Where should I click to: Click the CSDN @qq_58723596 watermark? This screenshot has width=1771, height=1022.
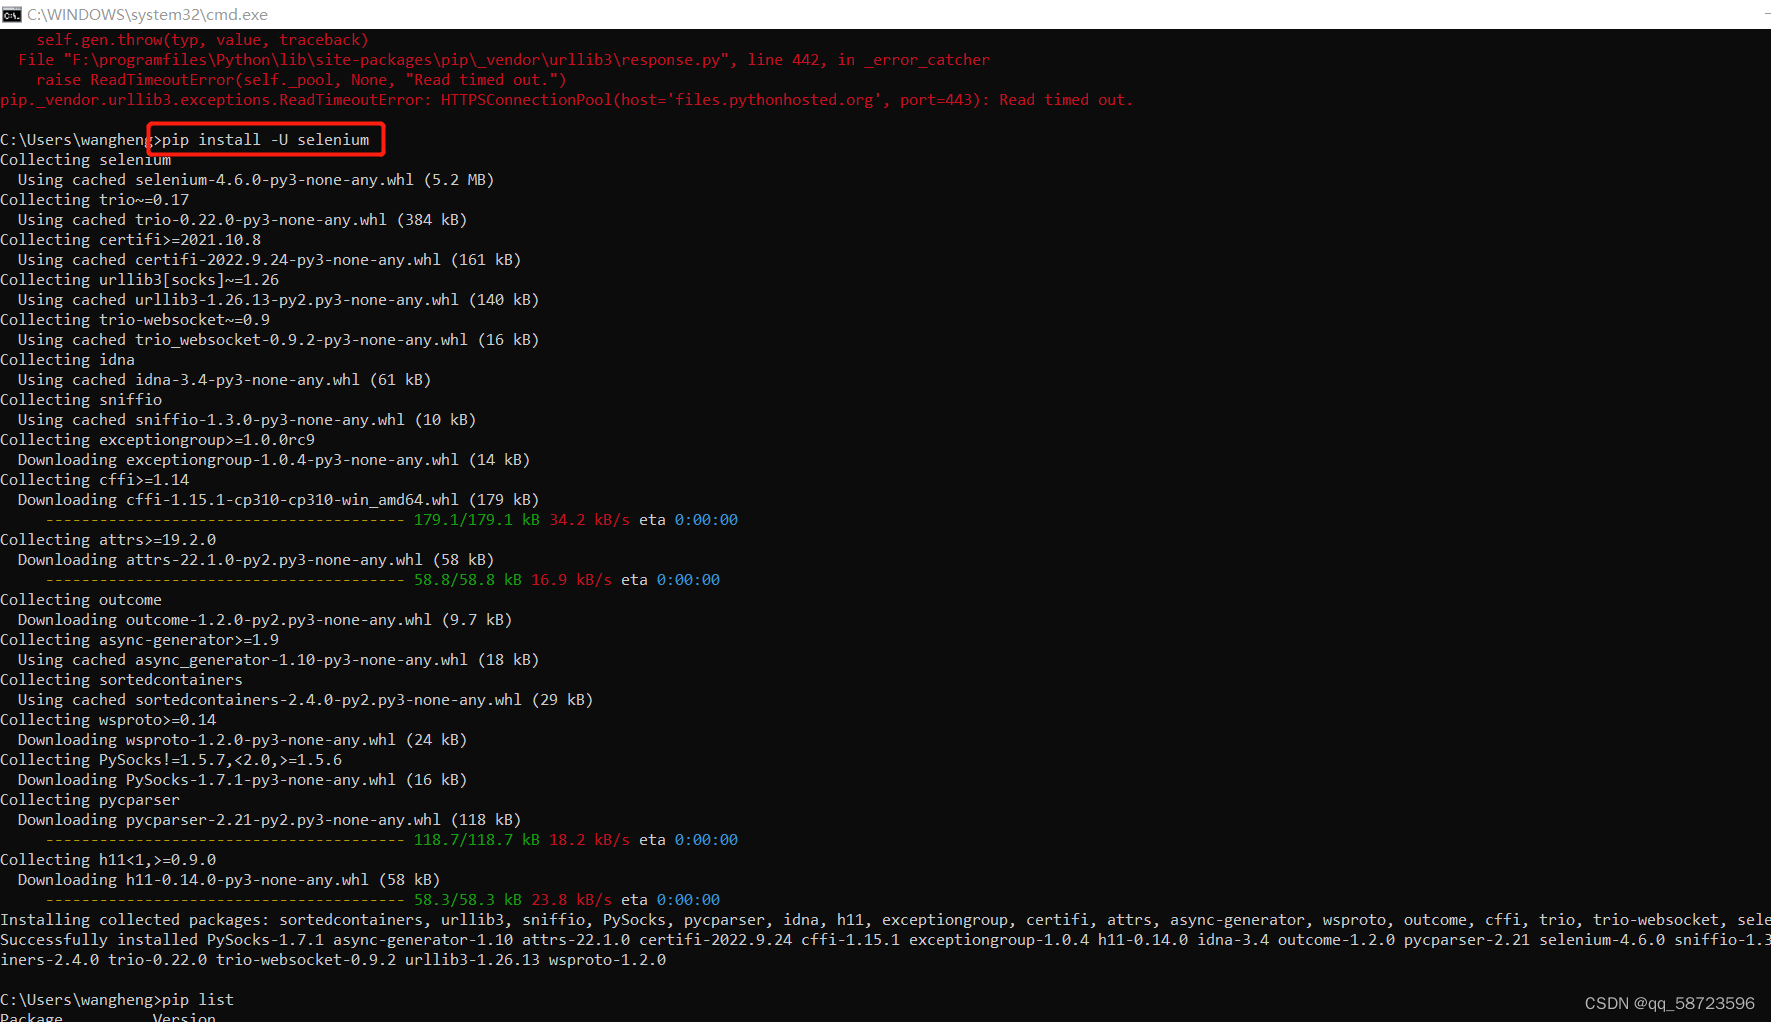1666,1003
